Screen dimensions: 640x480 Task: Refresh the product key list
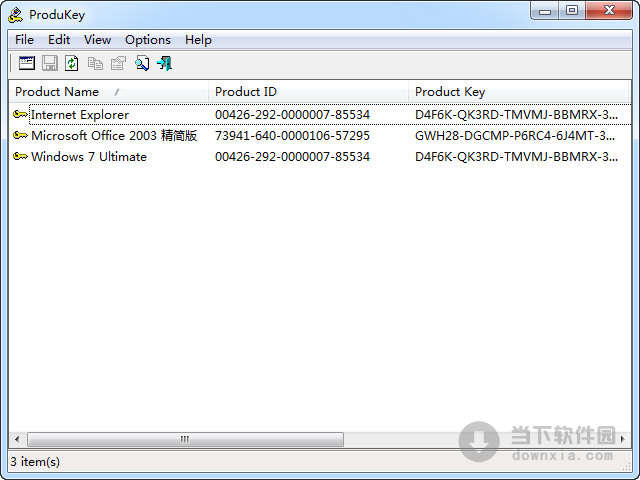coord(72,63)
